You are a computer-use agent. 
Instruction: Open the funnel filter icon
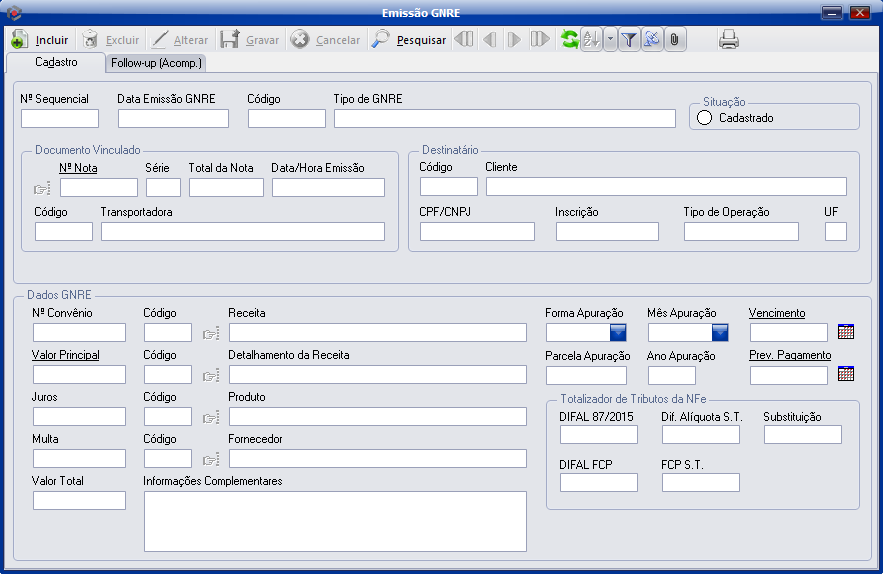[629, 40]
